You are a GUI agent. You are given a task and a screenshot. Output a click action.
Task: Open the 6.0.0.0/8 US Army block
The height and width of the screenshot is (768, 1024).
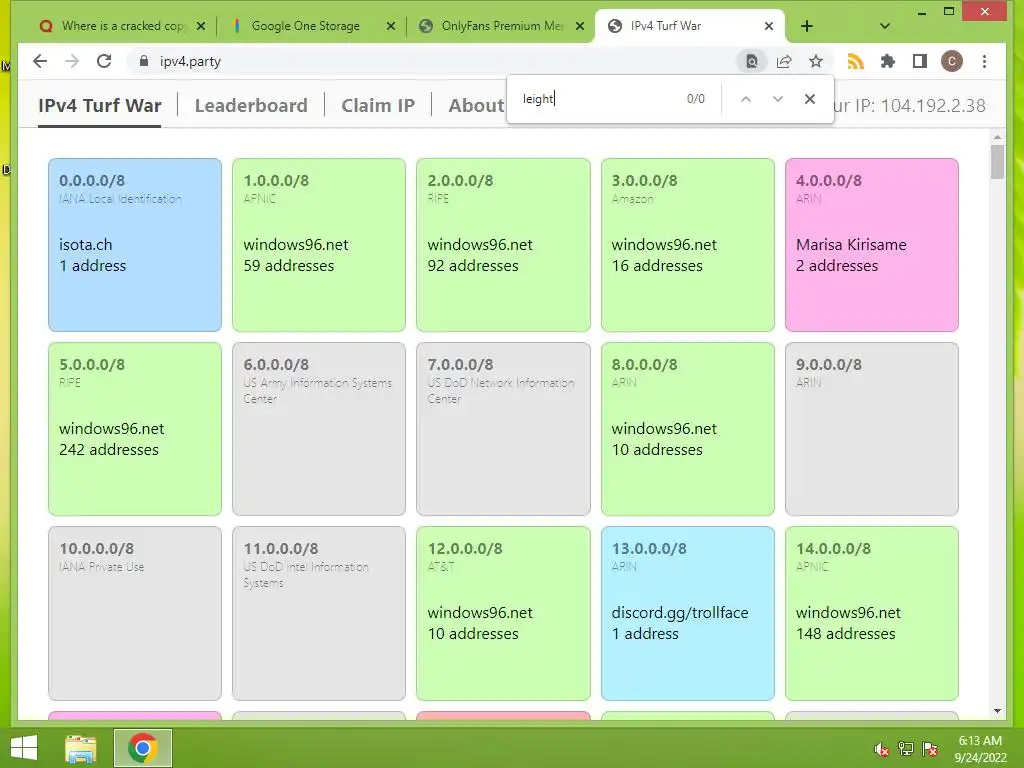pyautogui.click(x=319, y=429)
